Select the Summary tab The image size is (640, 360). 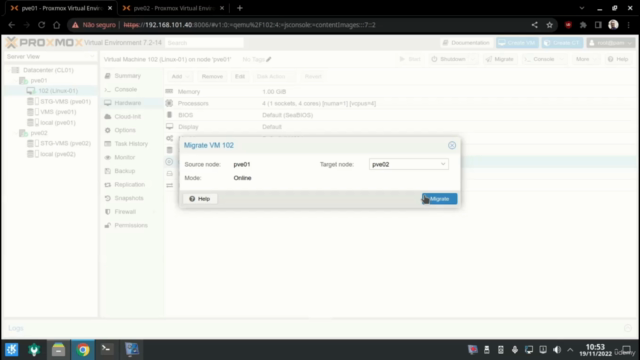click(x=127, y=76)
